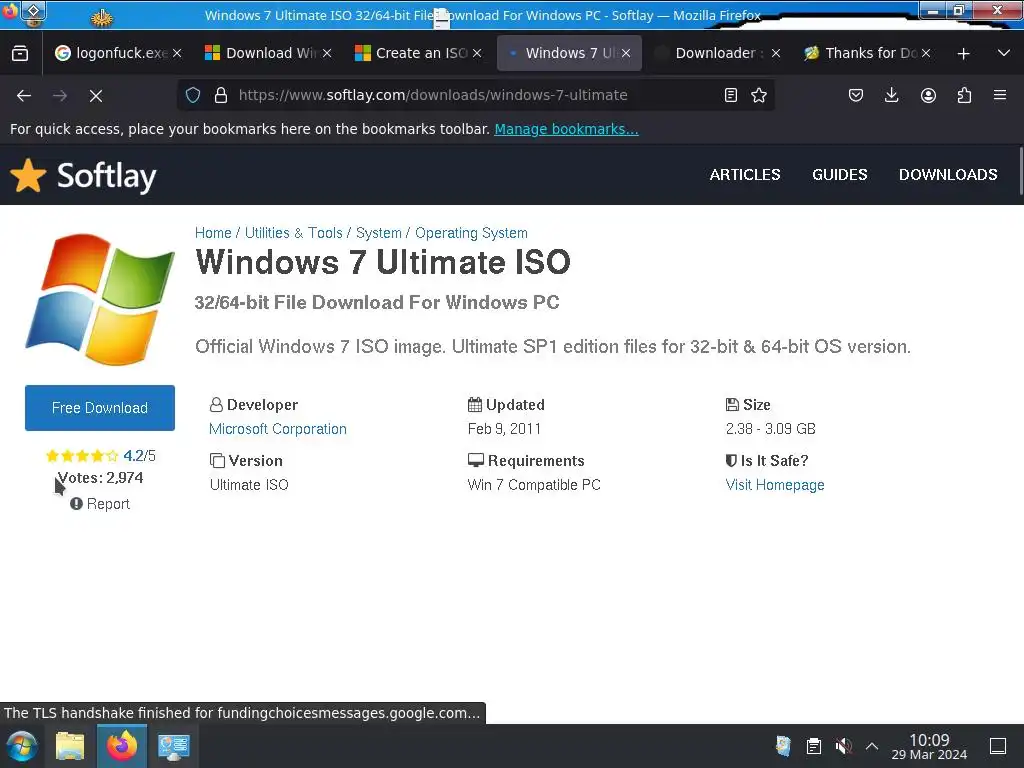View site security padlock info

click(x=221, y=95)
